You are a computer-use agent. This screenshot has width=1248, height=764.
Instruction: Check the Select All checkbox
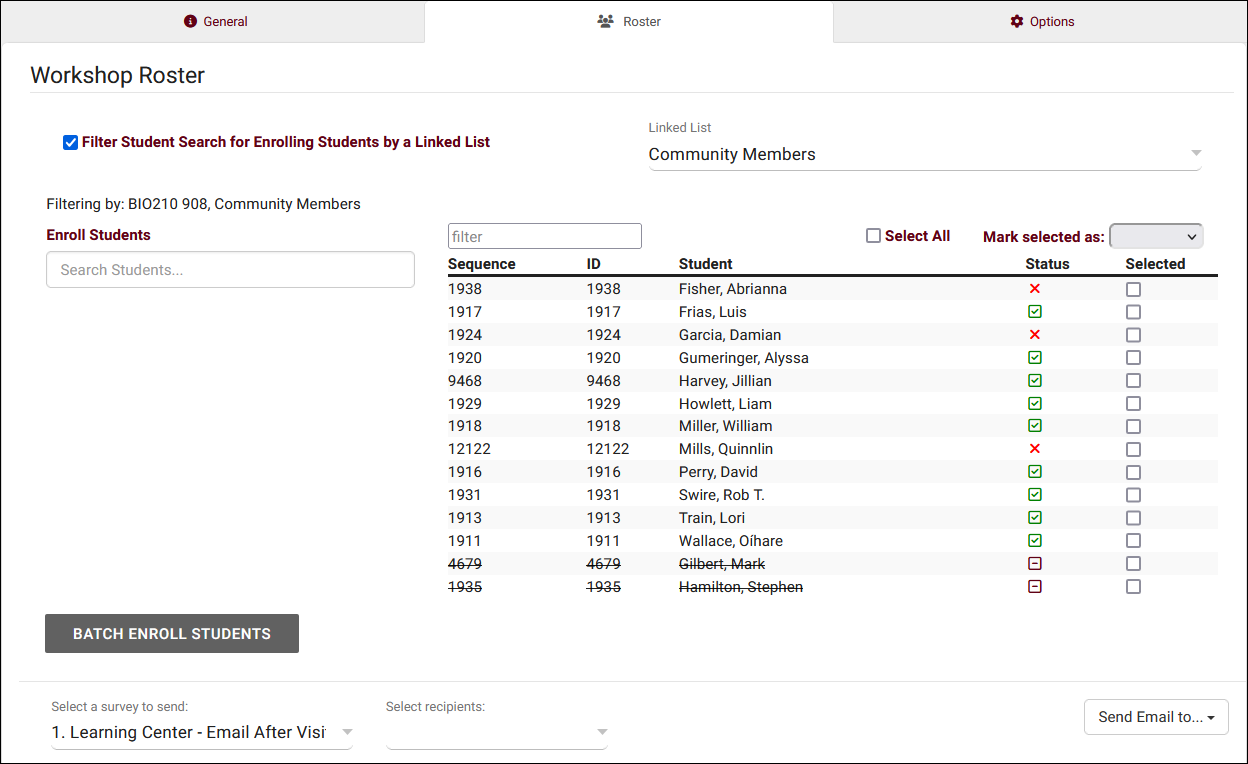(x=873, y=236)
